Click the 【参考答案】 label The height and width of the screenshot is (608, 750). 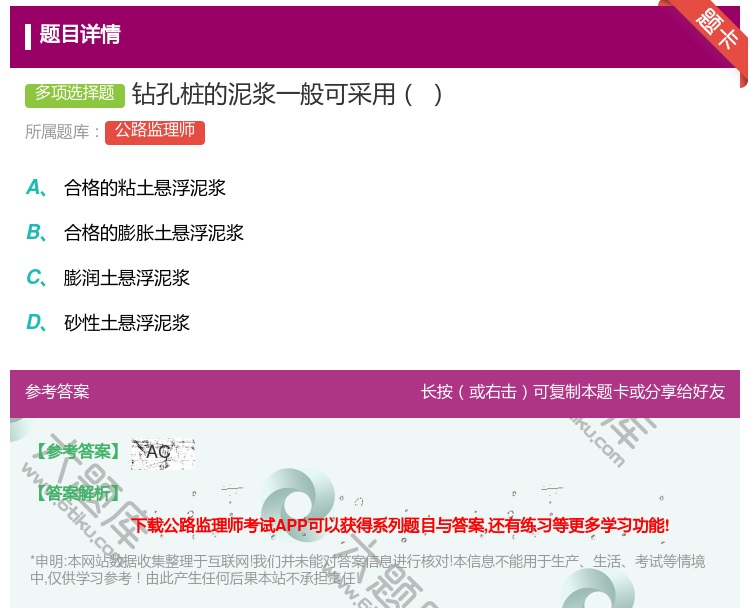[77, 452]
